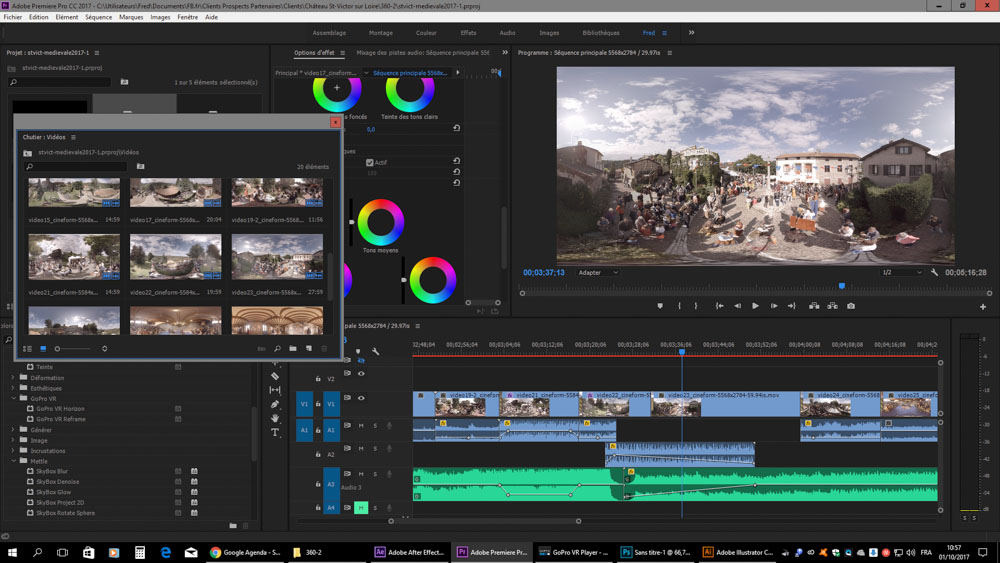Open the Séquence menu
The width and height of the screenshot is (1000, 563).
98,17
